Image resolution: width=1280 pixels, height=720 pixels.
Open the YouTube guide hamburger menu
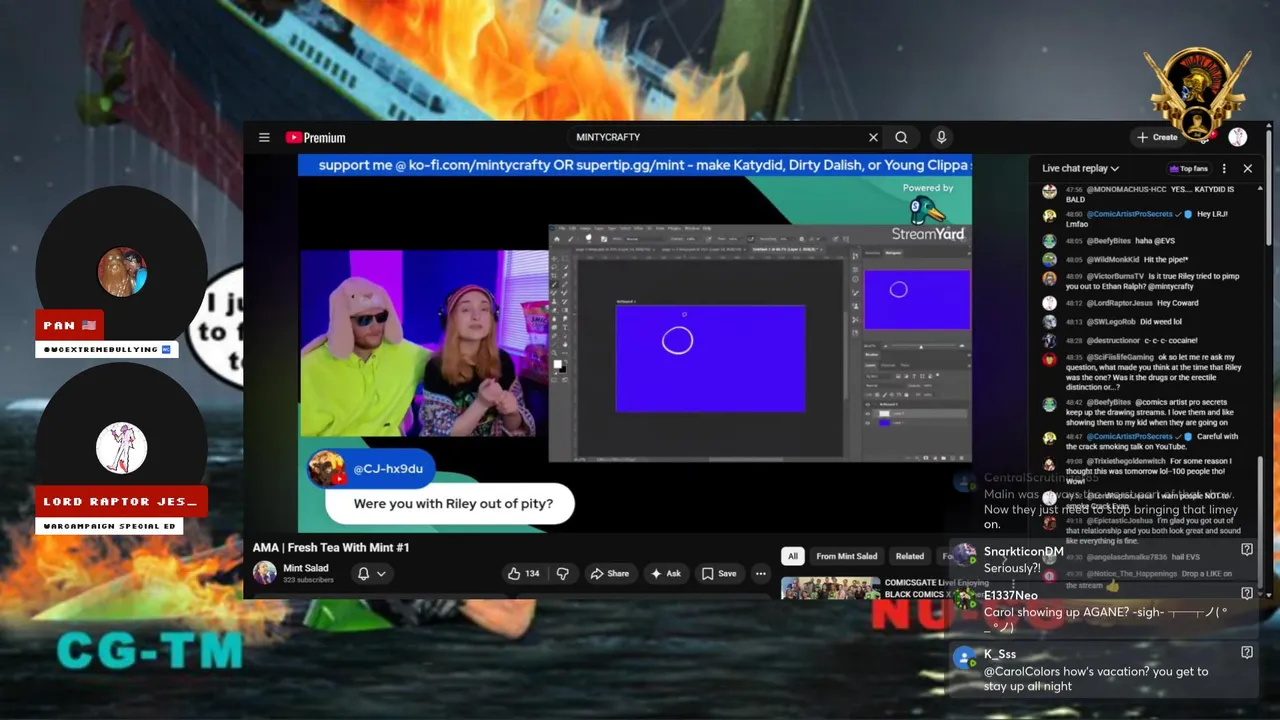click(x=264, y=138)
